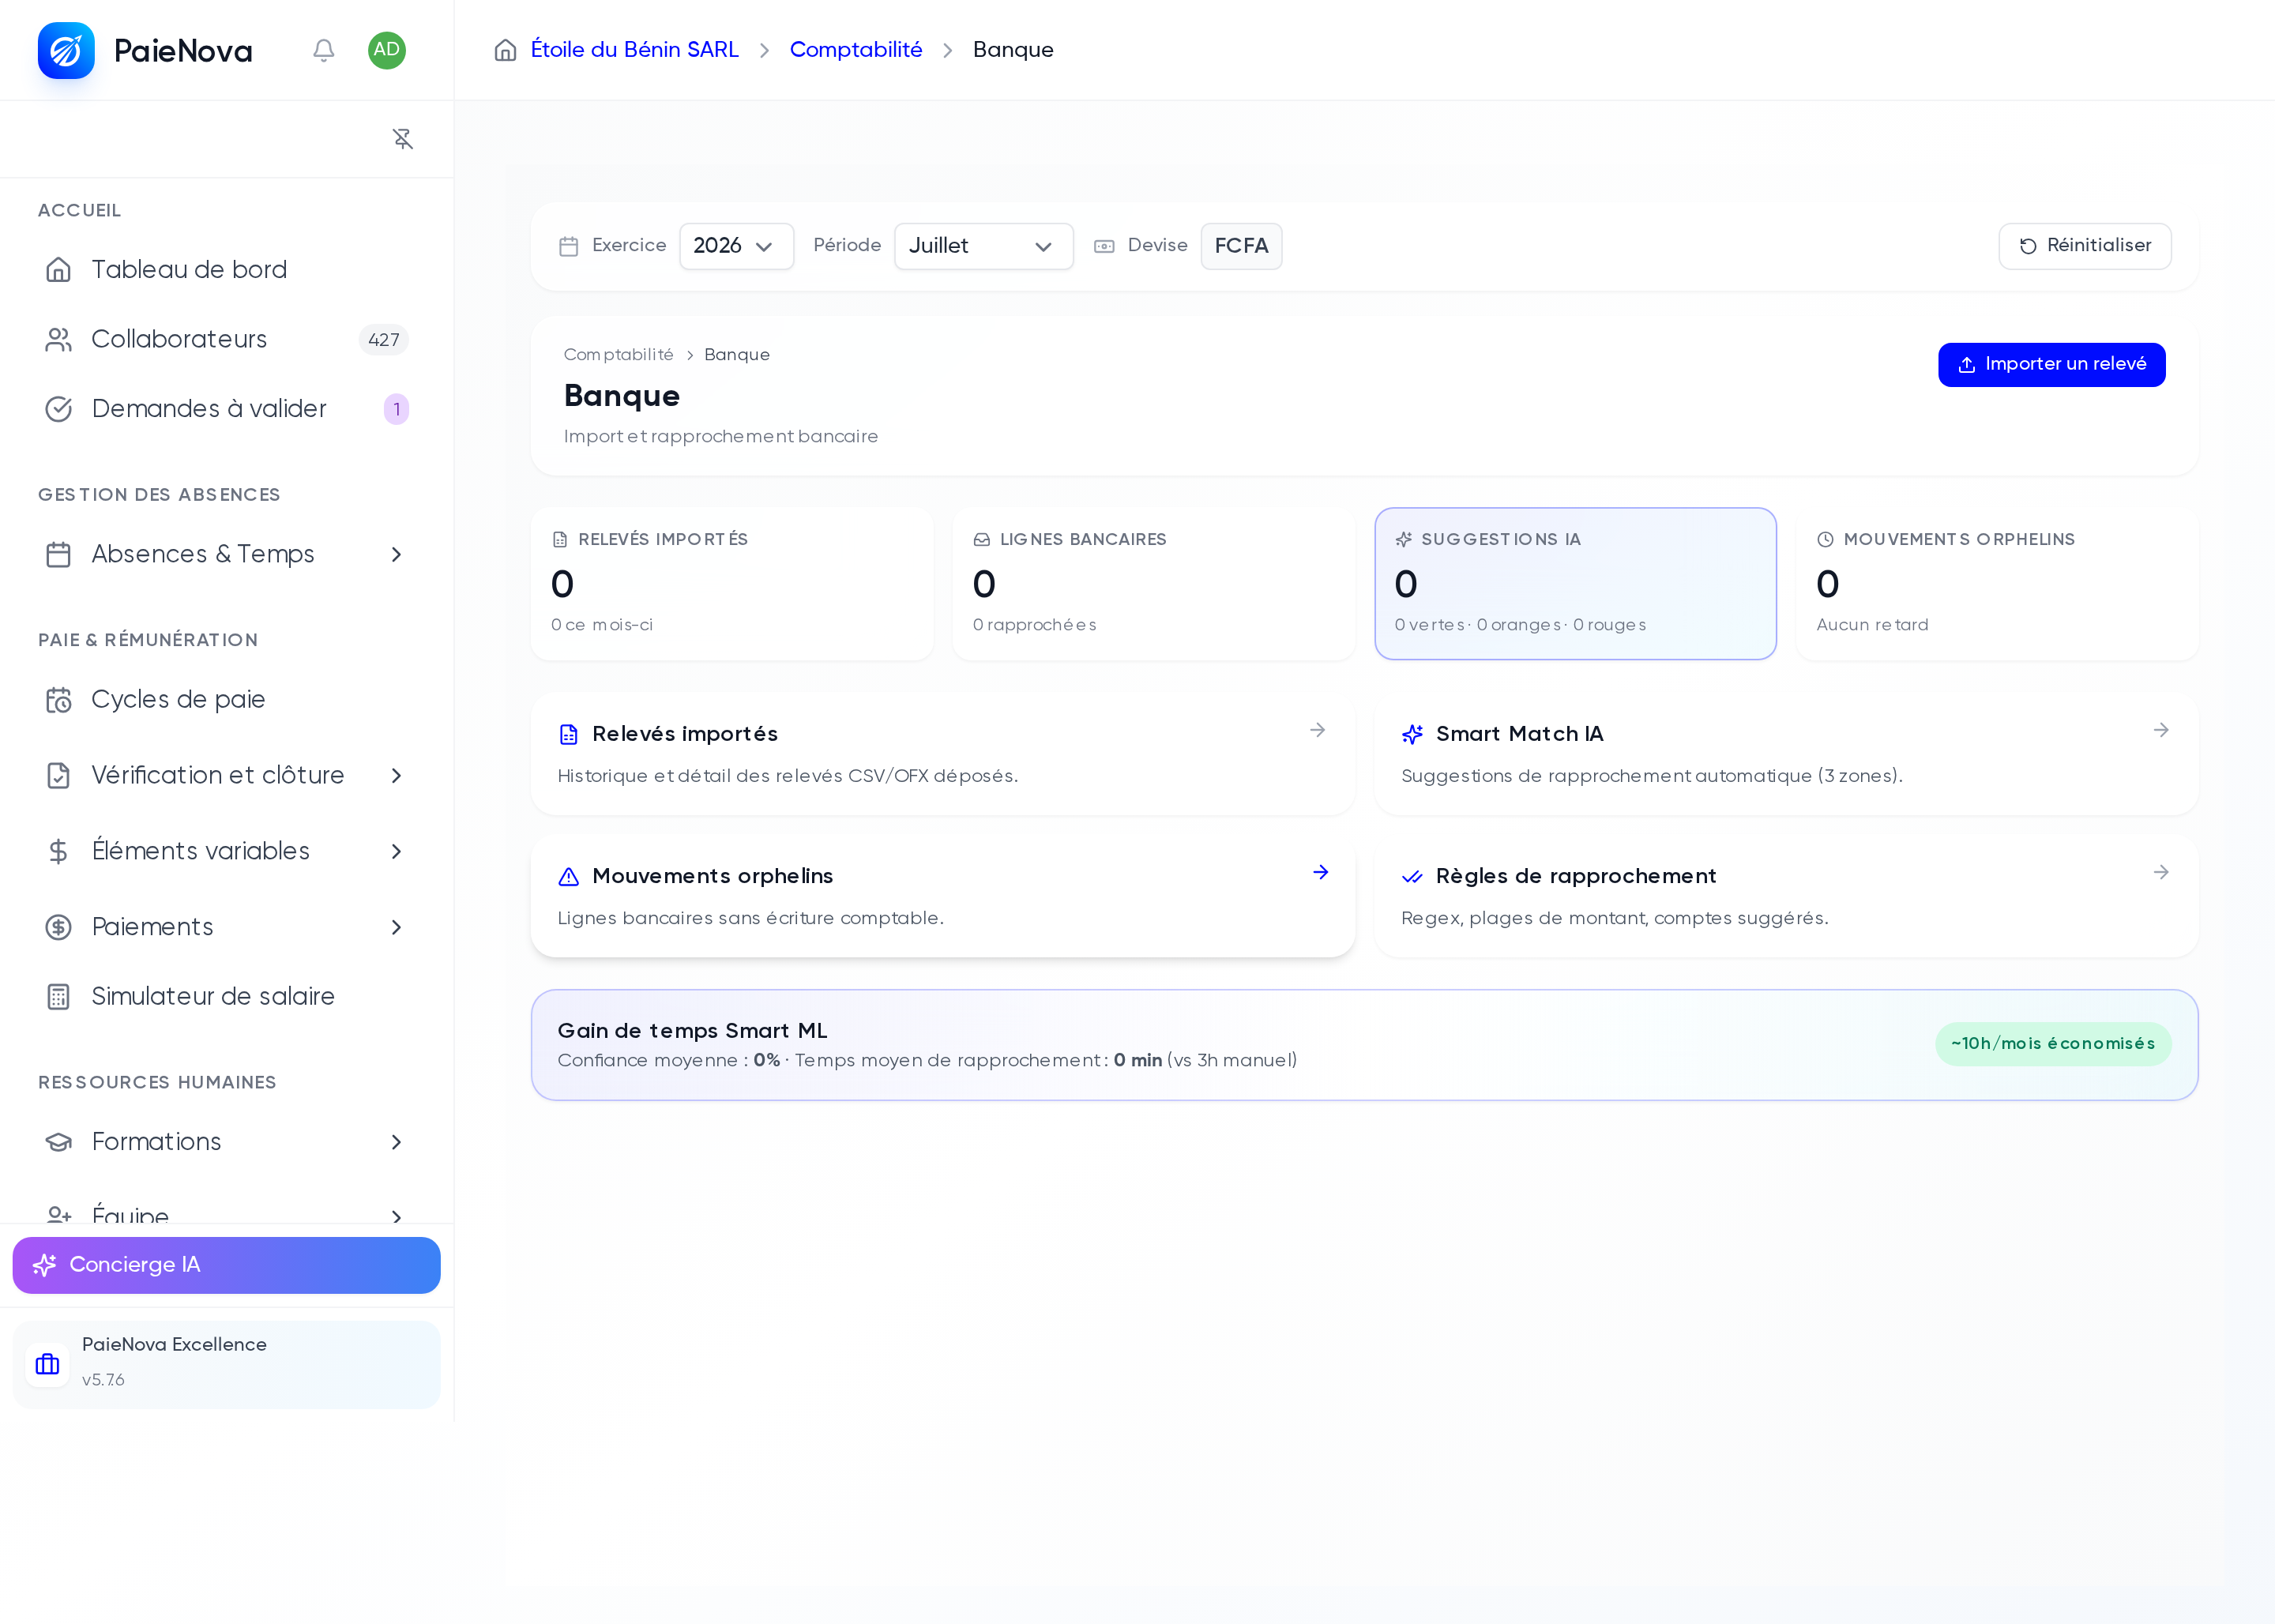2275x1624 pixels.
Task: Click the AD user avatar
Action: (x=387, y=50)
